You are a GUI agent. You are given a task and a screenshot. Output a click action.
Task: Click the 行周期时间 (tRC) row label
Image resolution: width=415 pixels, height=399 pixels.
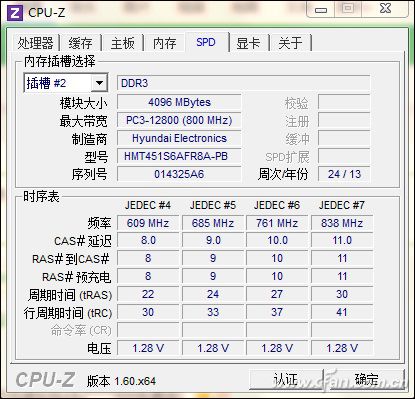coord(68,313)
